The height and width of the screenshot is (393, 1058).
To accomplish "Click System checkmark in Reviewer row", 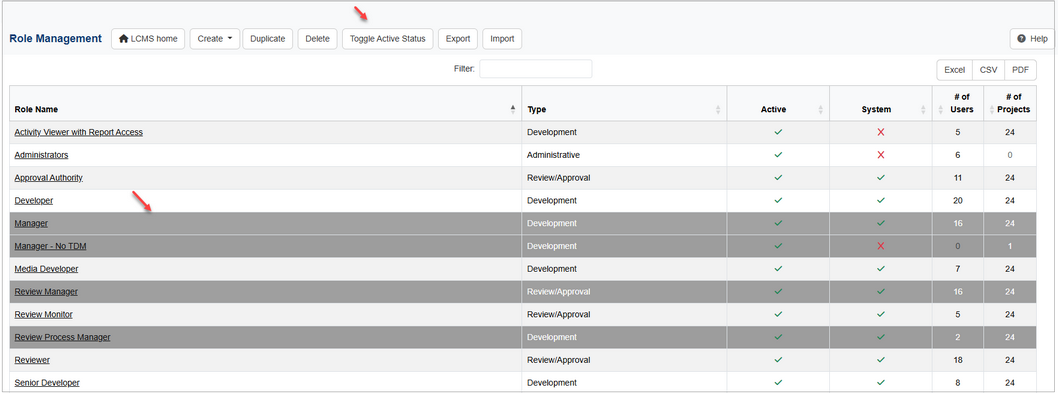I will coord(881,360).
